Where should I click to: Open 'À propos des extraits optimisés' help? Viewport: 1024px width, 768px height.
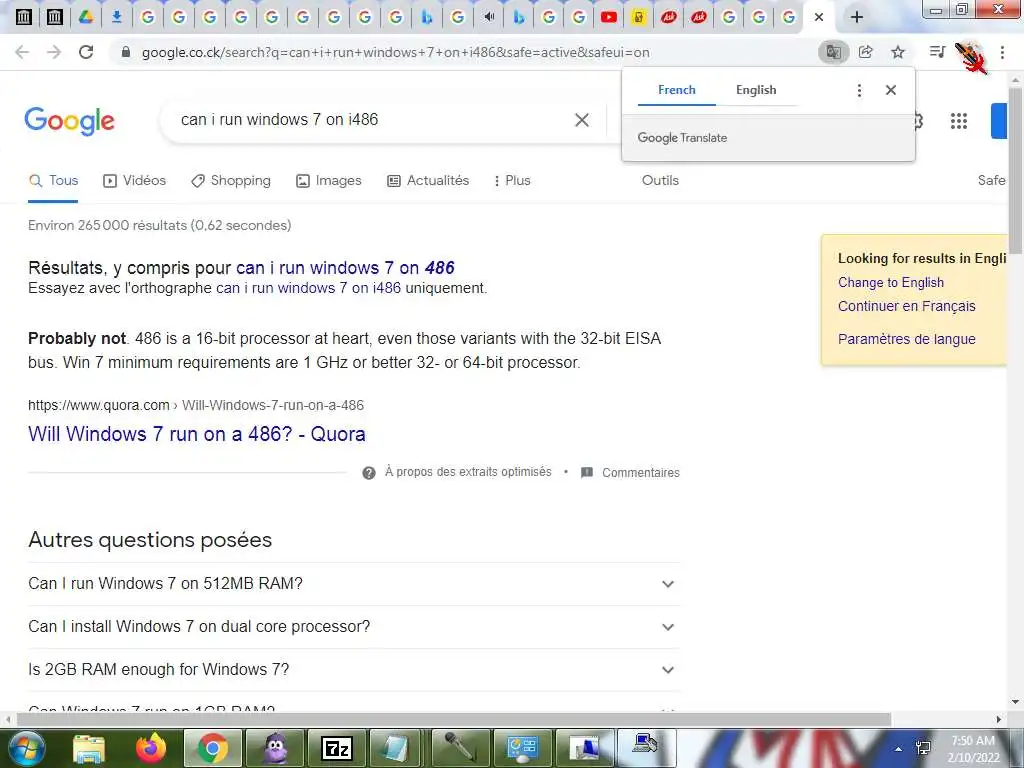tap(468, 472)
